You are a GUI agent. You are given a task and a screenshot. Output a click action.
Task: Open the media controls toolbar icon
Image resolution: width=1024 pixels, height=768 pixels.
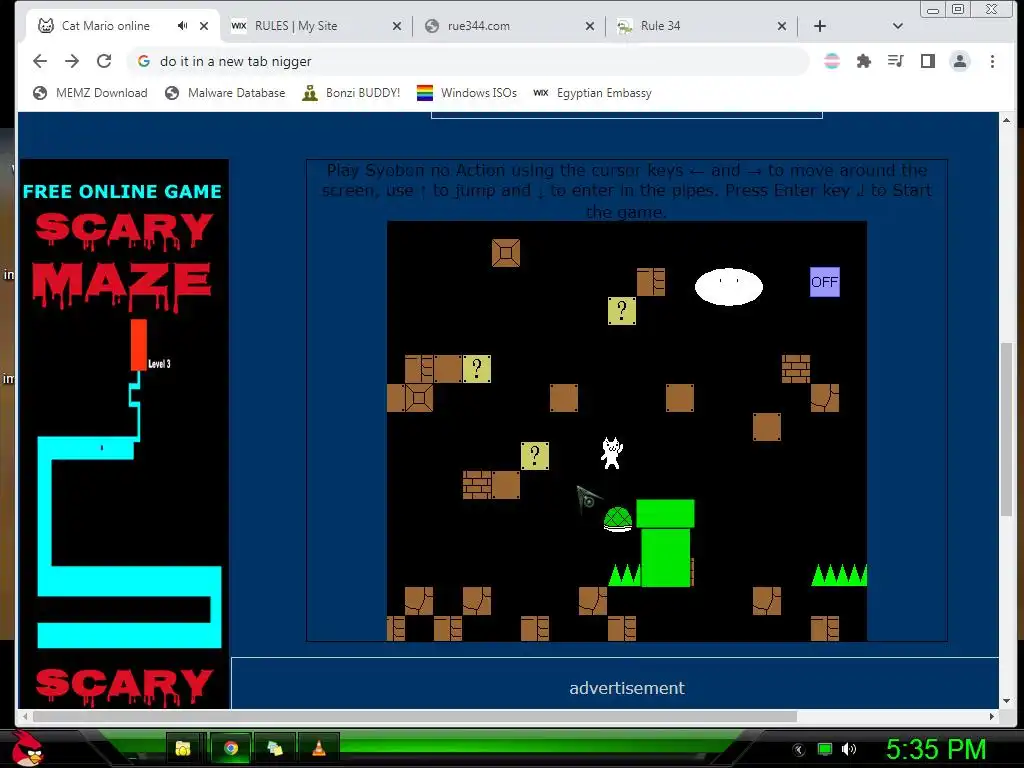coord(895,61)
